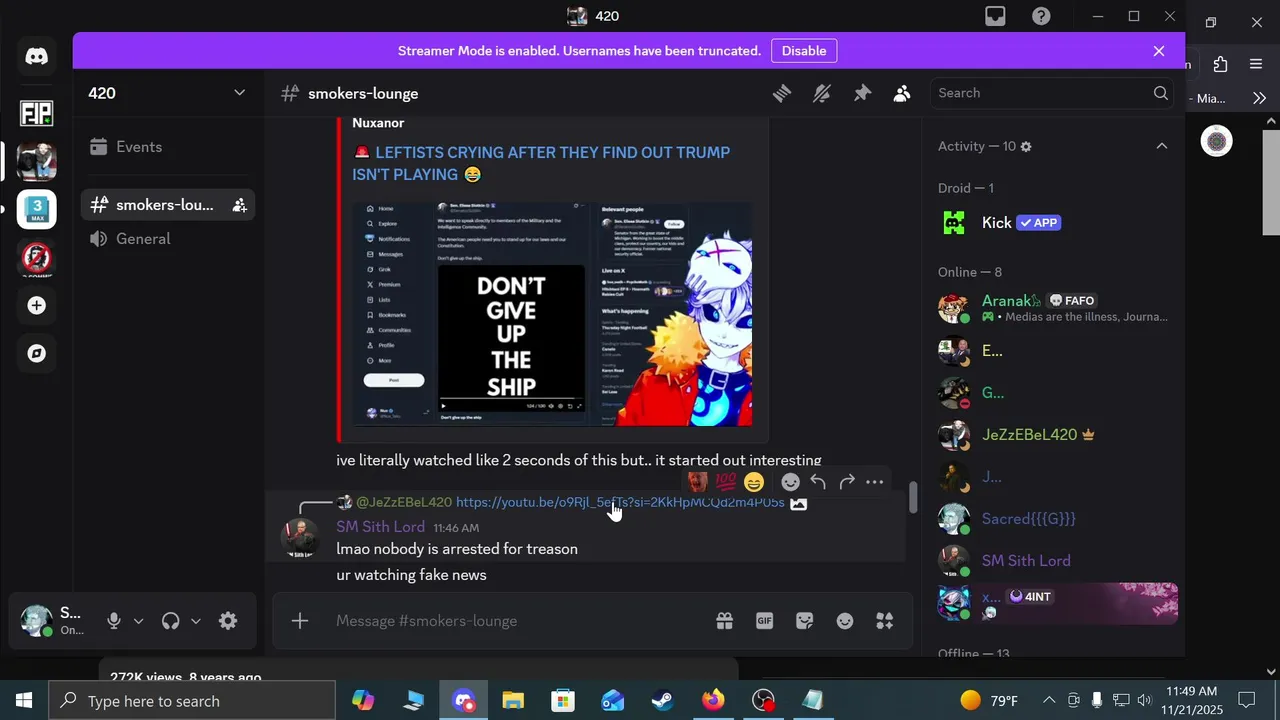The image size is (1280, 720).
Task: Open microphone input options dropdown
Action: [x=138, y=621]
